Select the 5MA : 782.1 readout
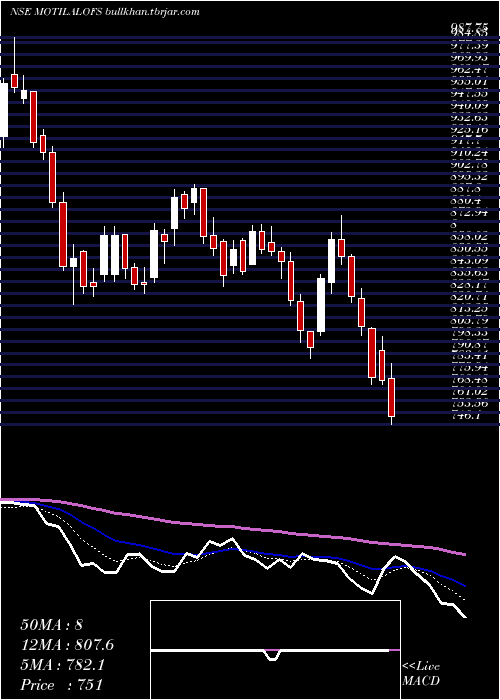The image size is (500, 700). point(62,665)
